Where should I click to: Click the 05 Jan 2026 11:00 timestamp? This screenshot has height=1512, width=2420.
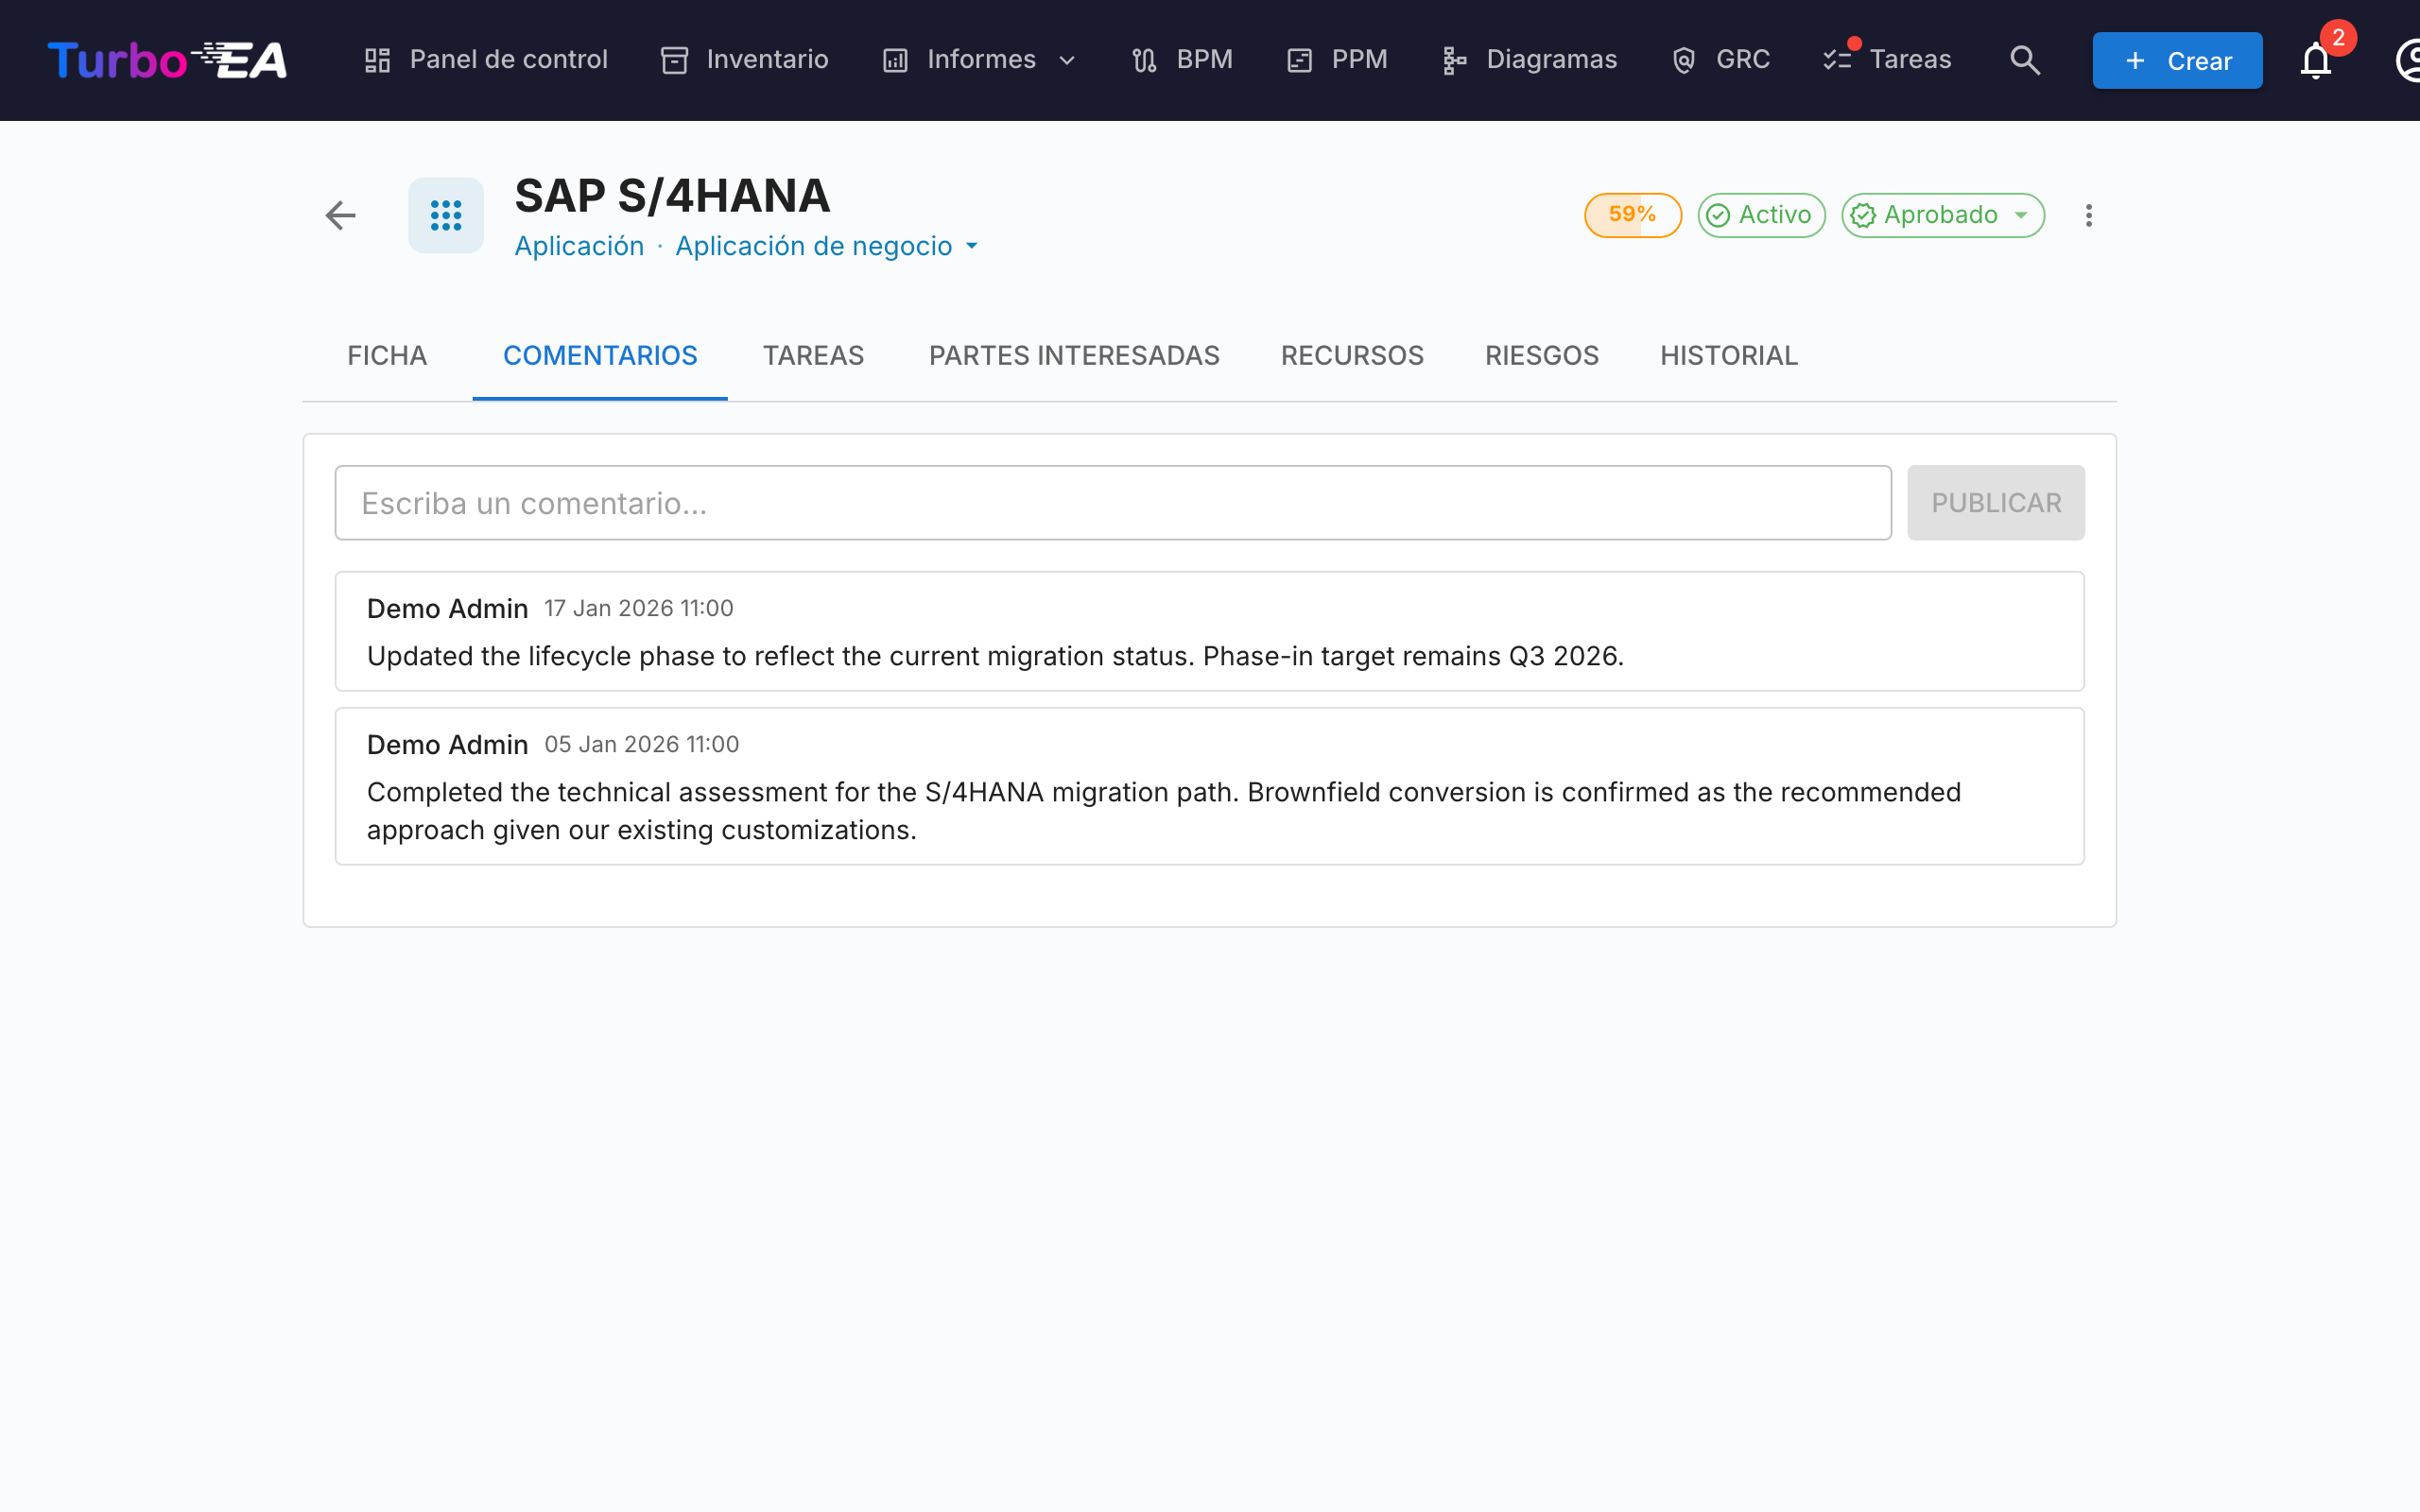pyautogui.click(x=641, y=744)
